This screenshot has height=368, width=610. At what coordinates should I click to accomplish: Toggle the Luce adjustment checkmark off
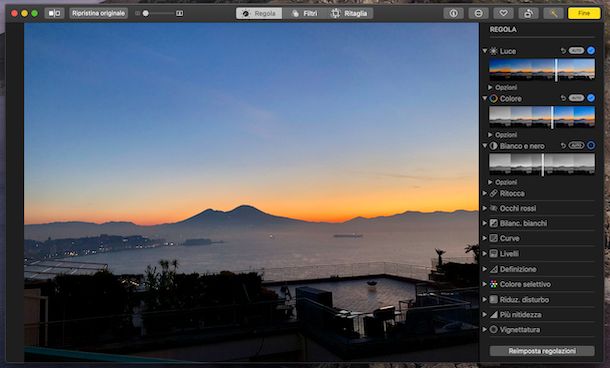591,51
